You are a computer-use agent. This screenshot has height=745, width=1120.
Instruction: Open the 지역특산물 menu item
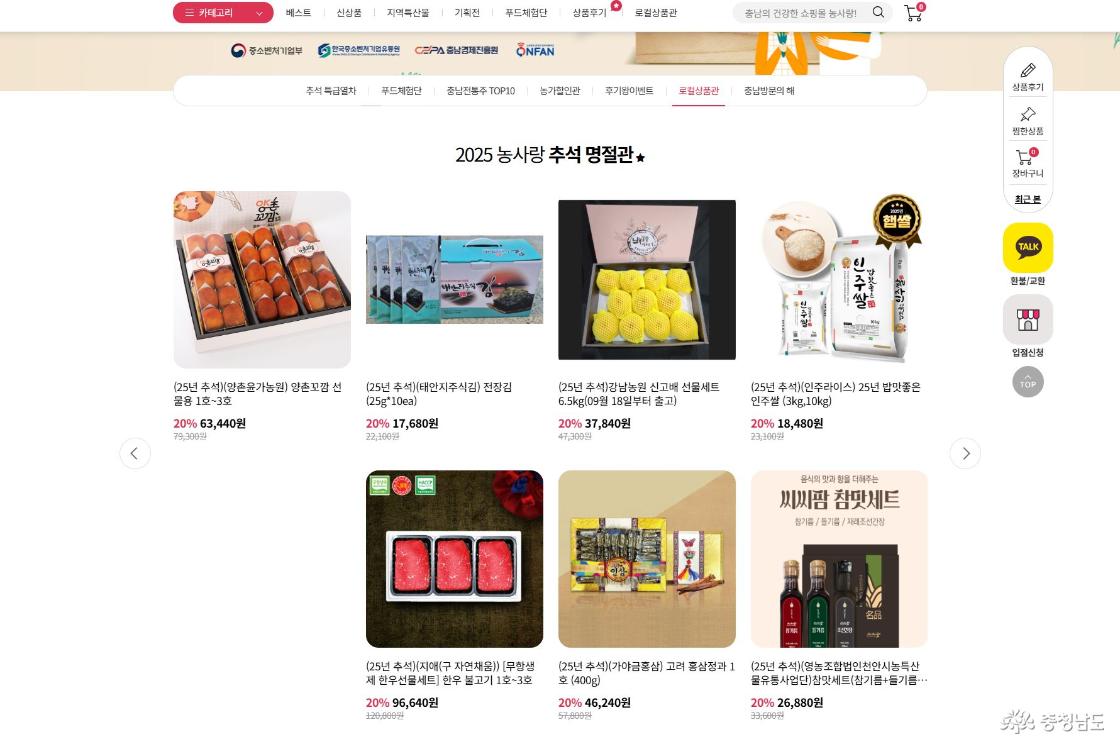coord(408,13)
